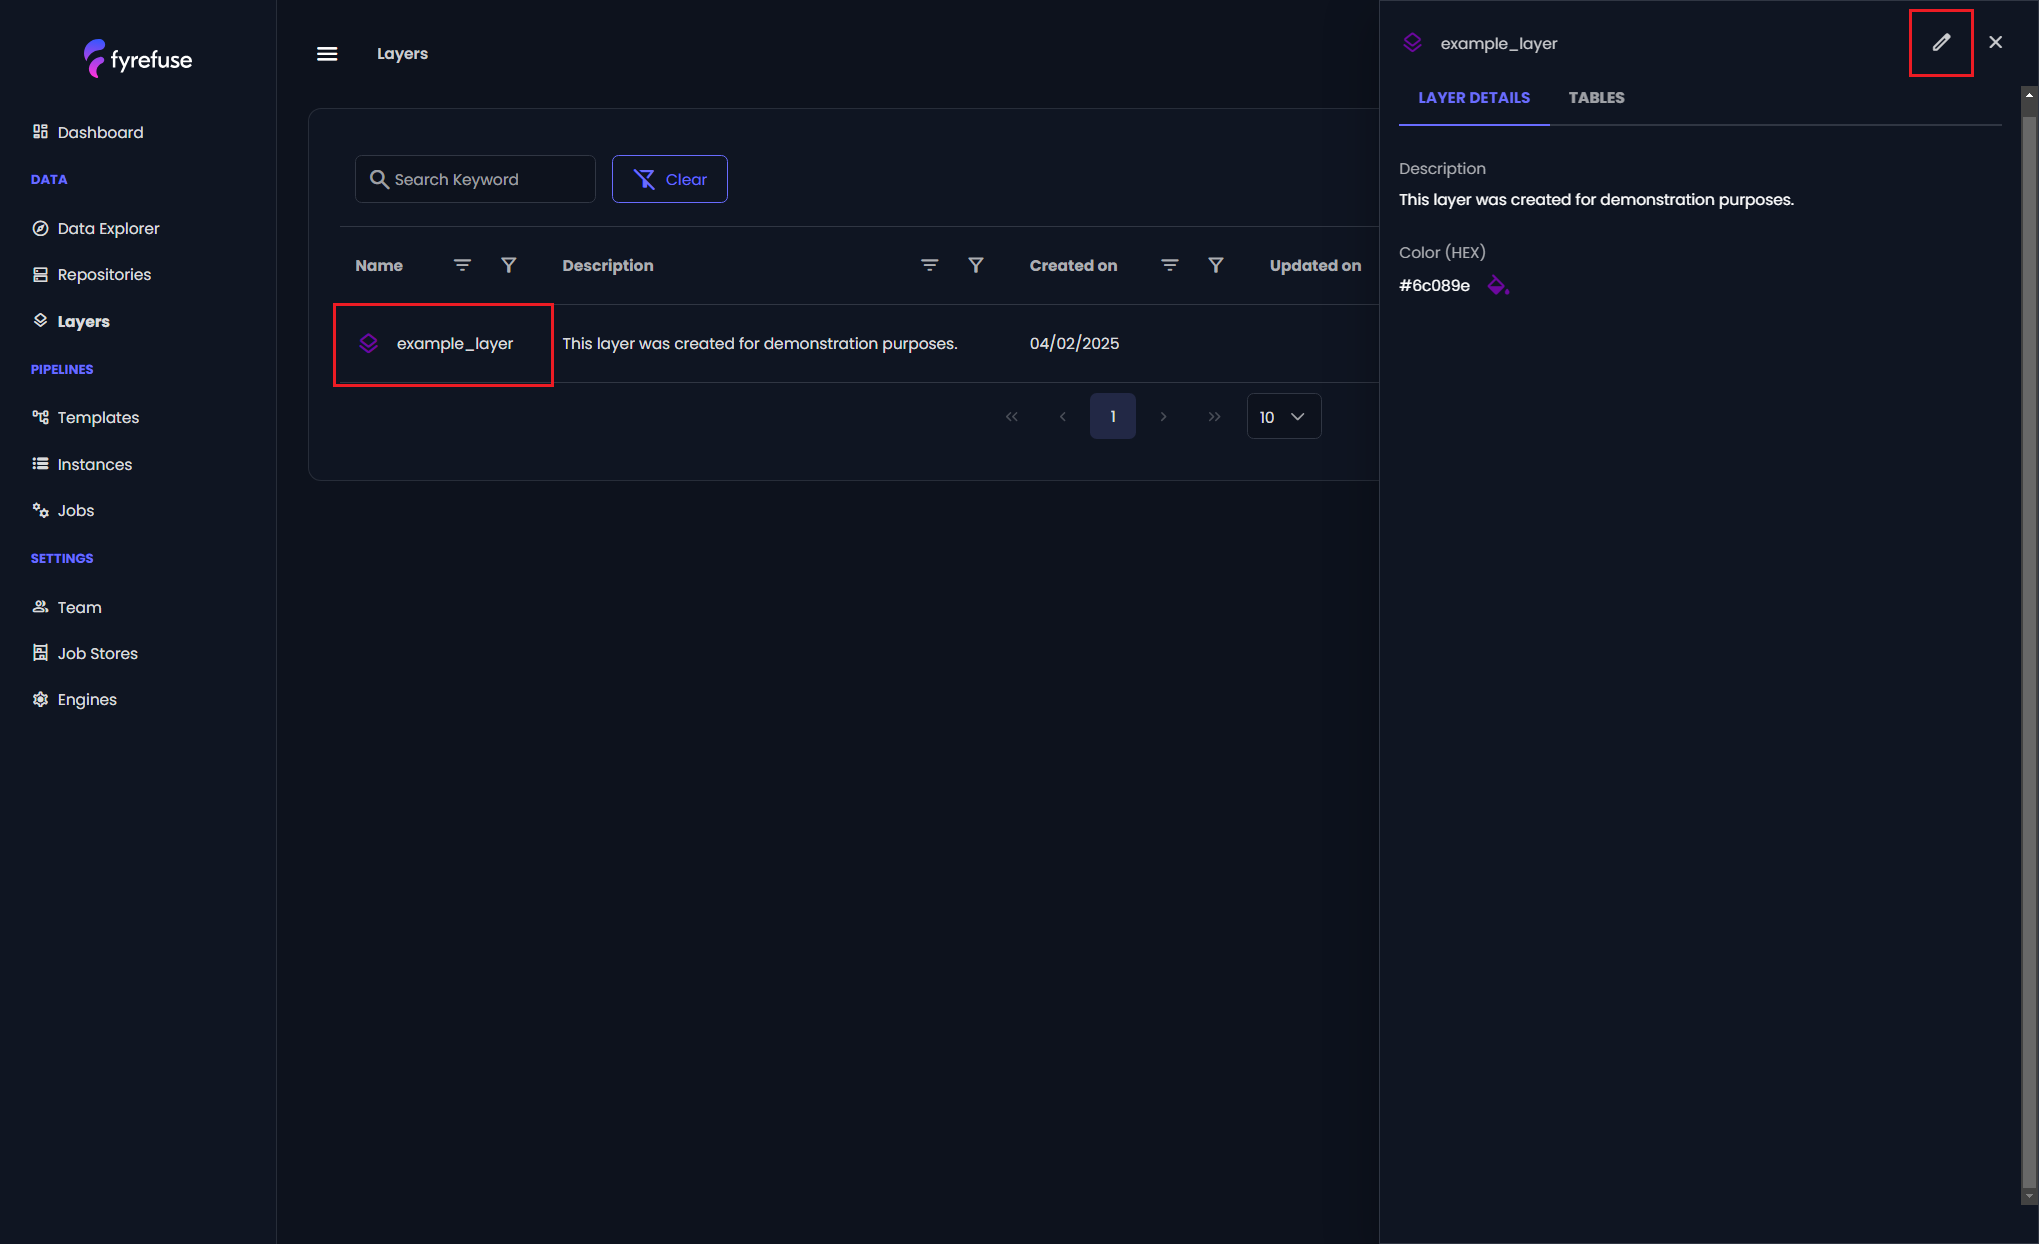Click scrollbar up arrow in panel
The height and width of the screenshot is (1244, 2039).
(x=2029, y=94)
